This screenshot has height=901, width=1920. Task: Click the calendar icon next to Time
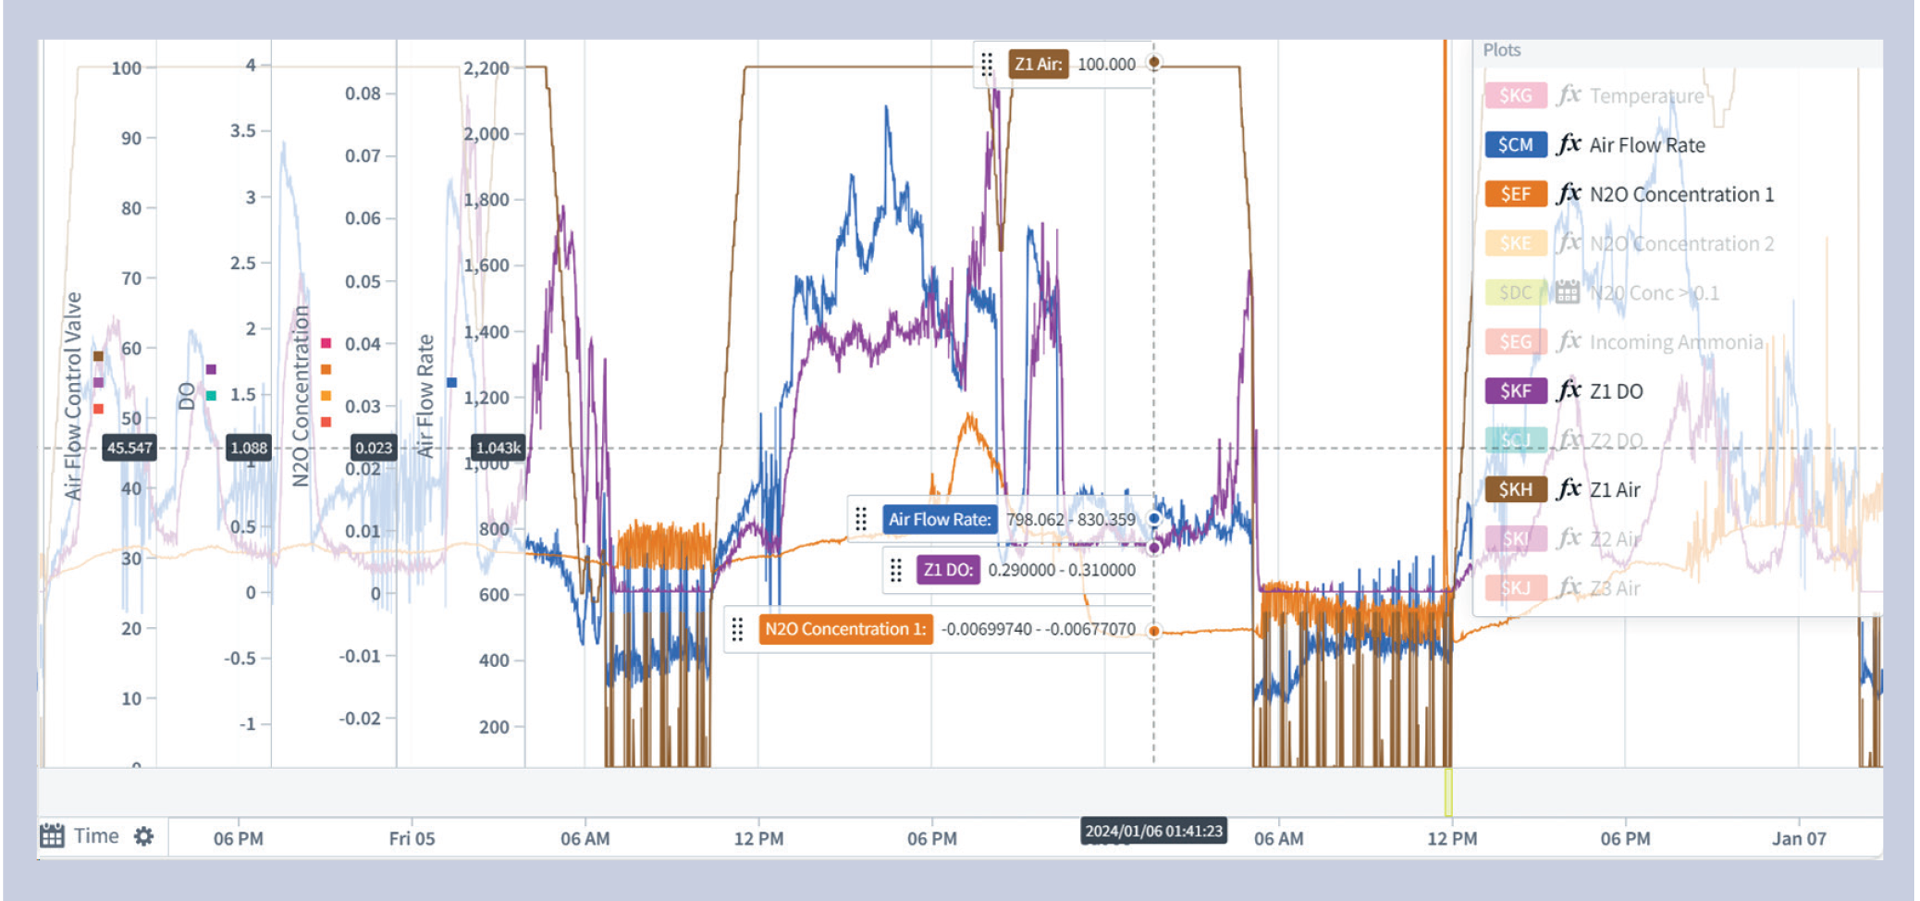pos(52,836)
